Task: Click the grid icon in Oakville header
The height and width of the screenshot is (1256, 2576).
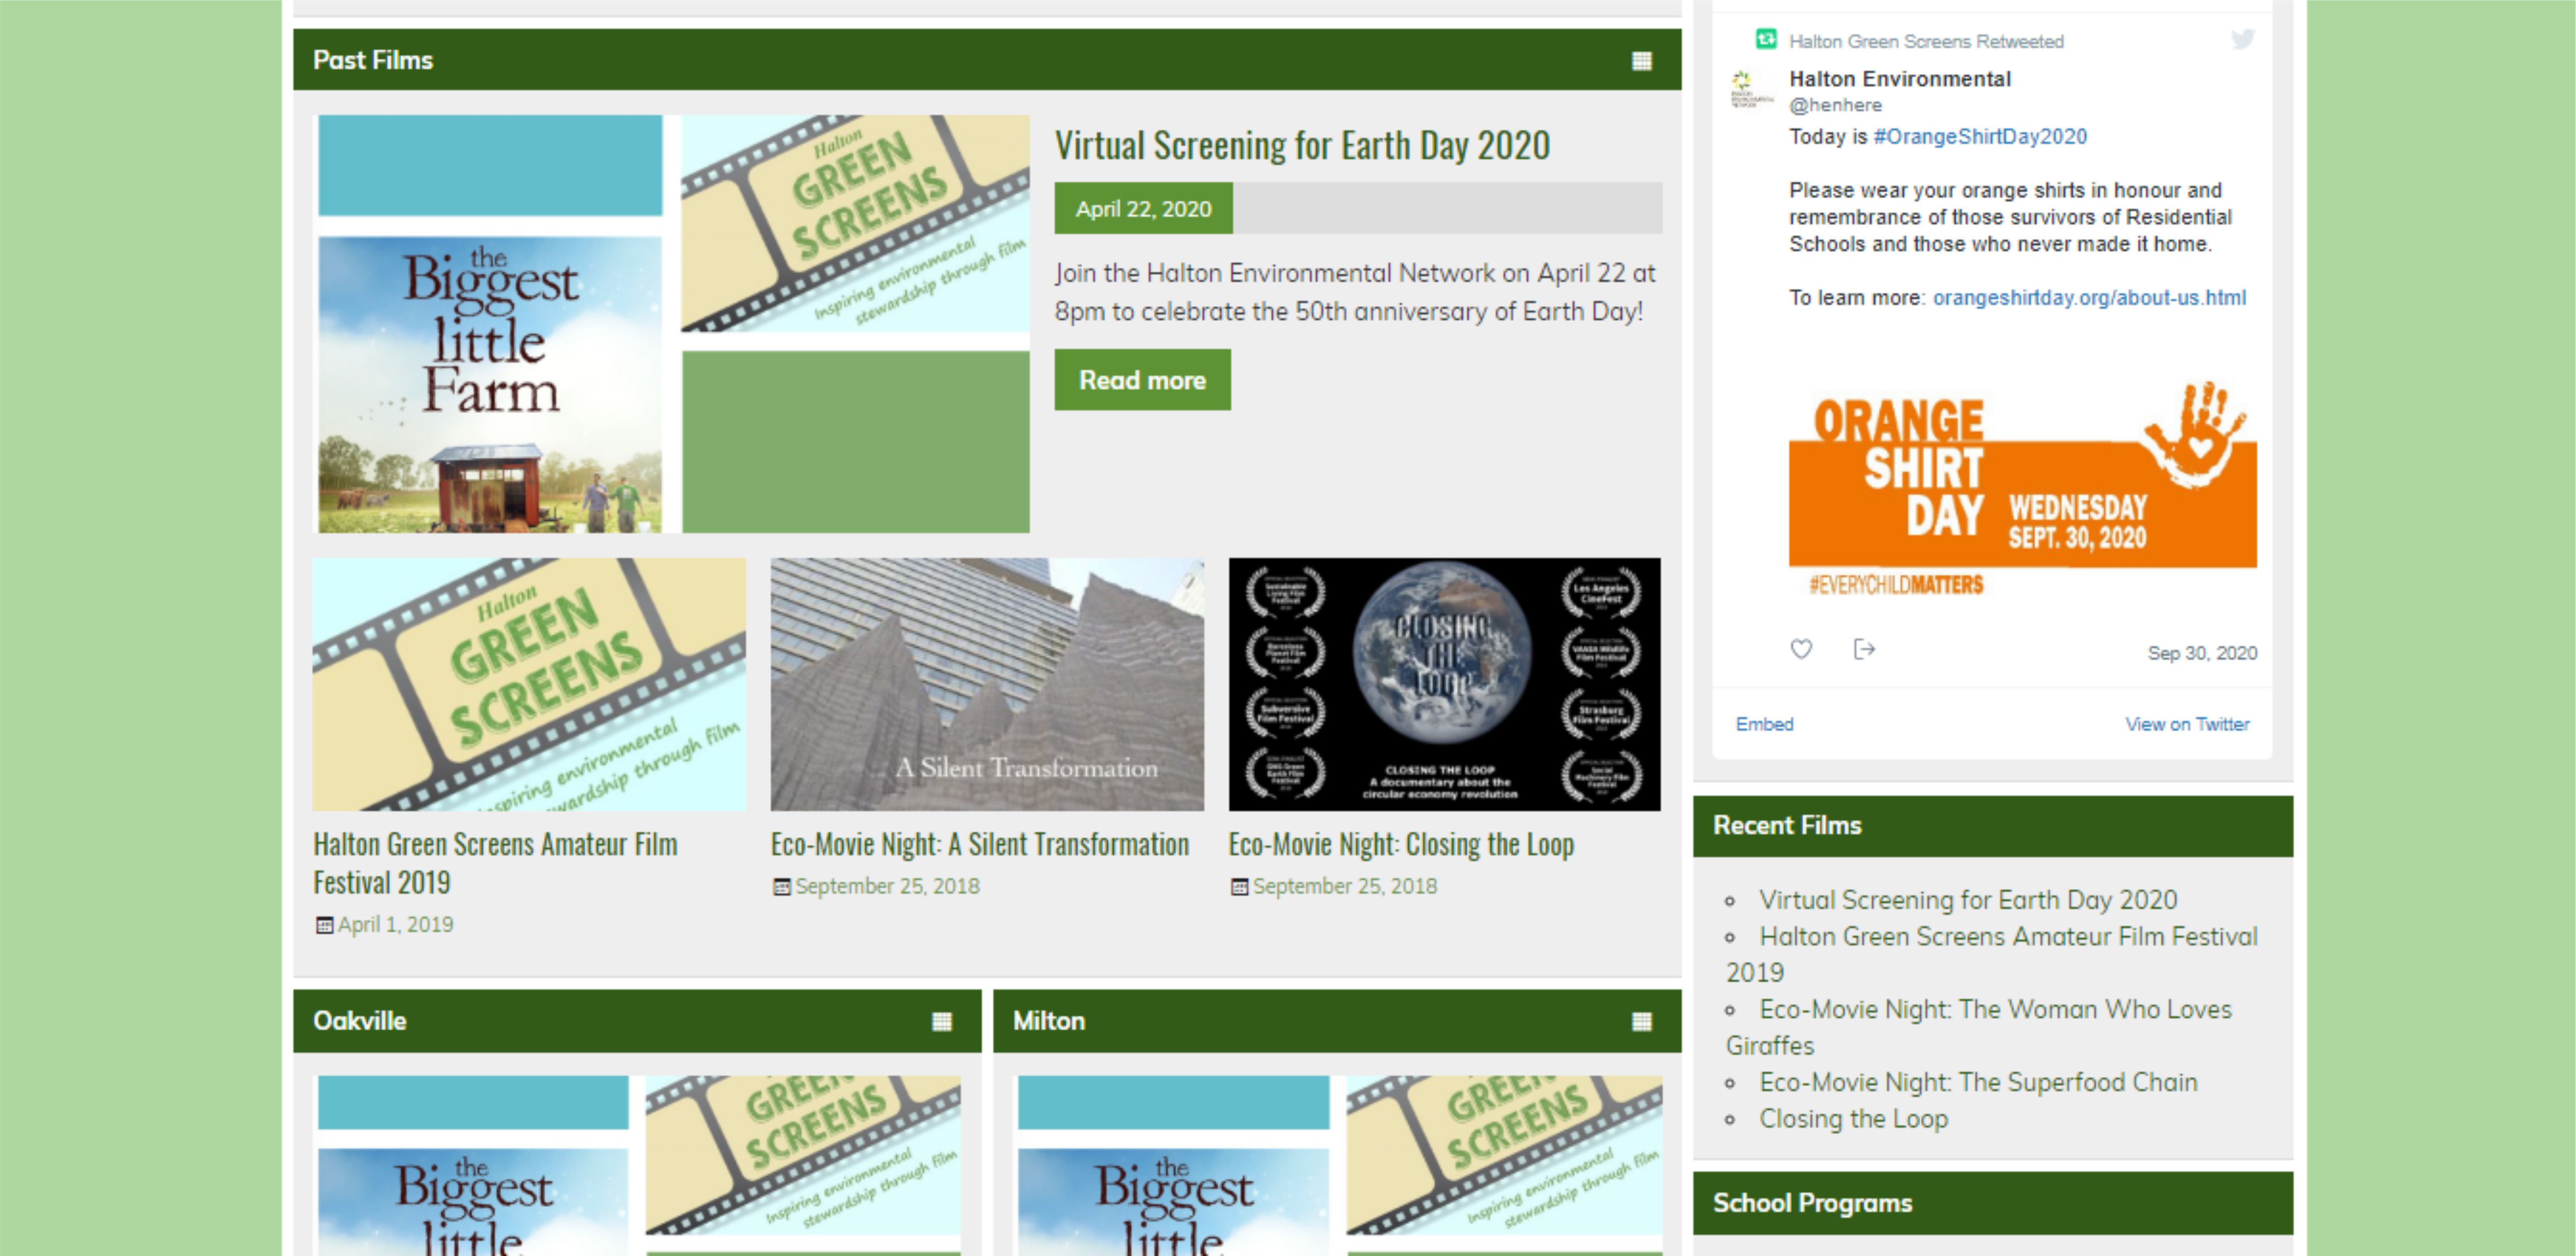Action: [x=941, y=1021]
